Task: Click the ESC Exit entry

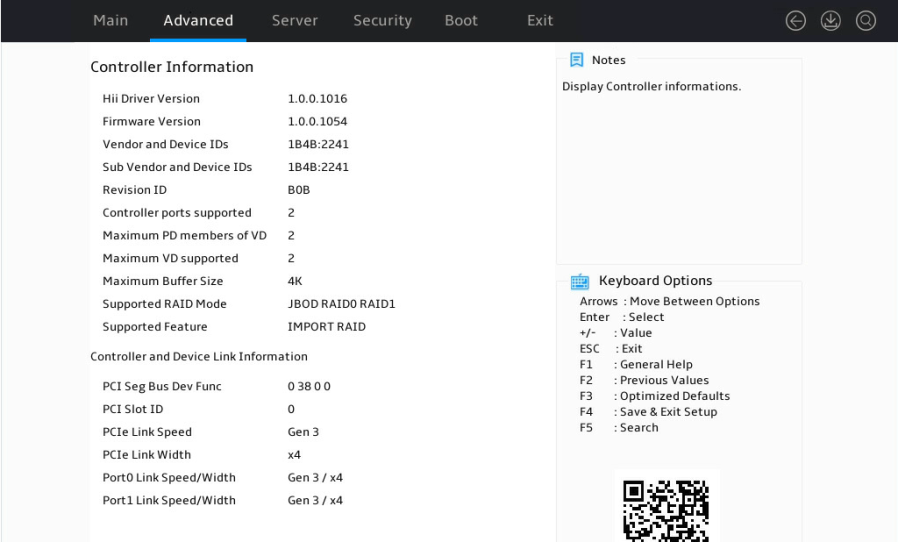Action: coord(611,349)
